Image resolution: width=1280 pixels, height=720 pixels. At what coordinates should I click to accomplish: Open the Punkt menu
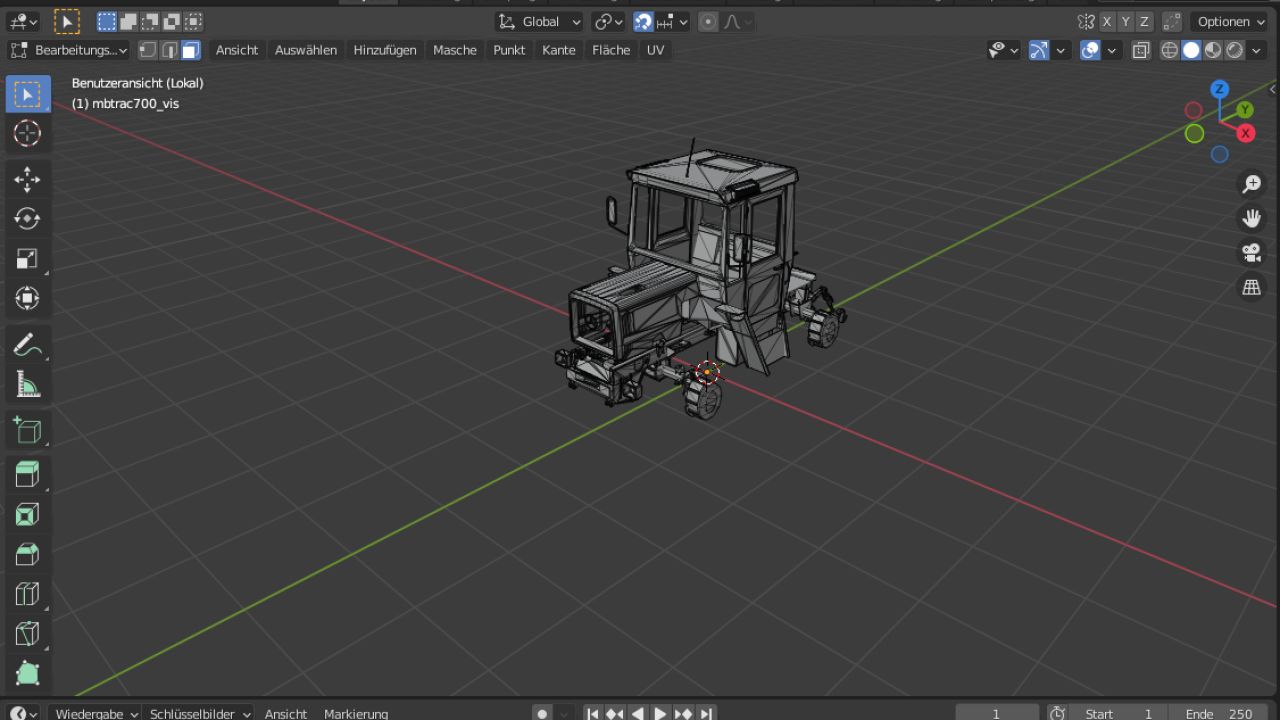pyautogui.click(x=509, y=50)
